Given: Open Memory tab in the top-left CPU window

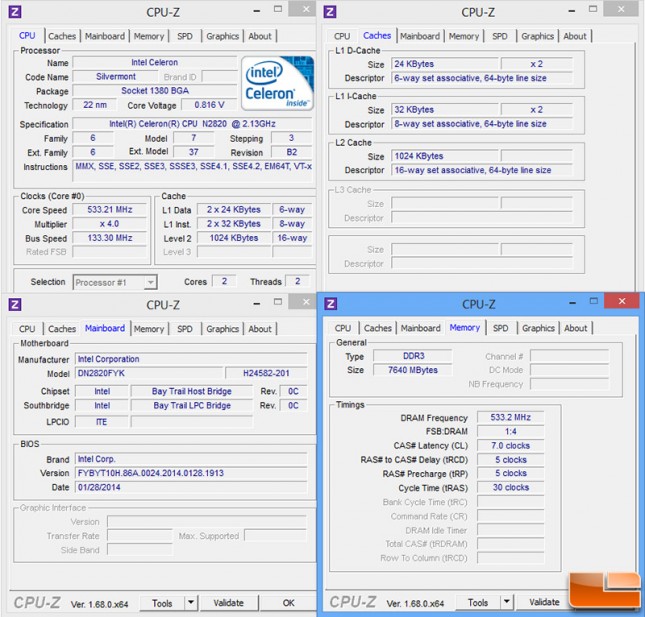Looking at the screenshot, I should coord(148,36).
